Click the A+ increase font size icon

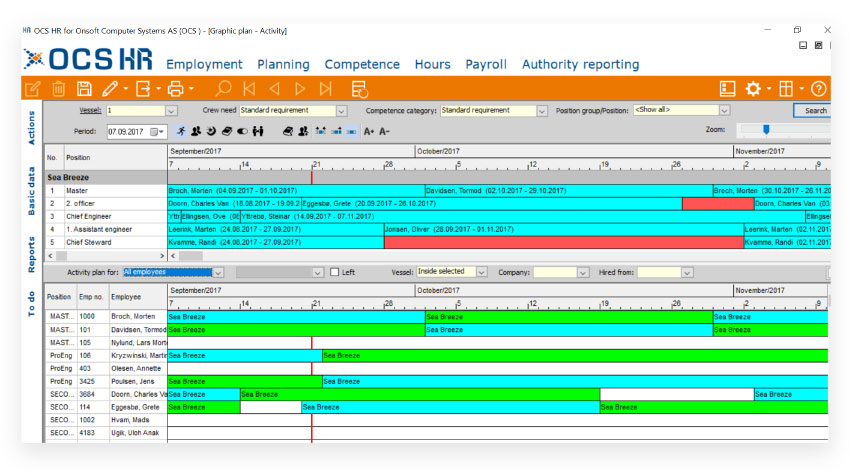point(369,131)
